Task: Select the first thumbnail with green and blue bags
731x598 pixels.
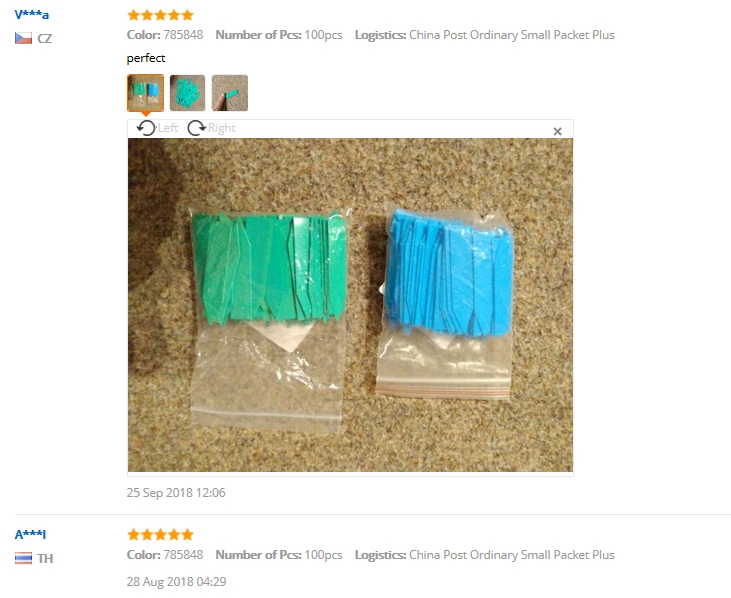Action: tap(145, 93)
